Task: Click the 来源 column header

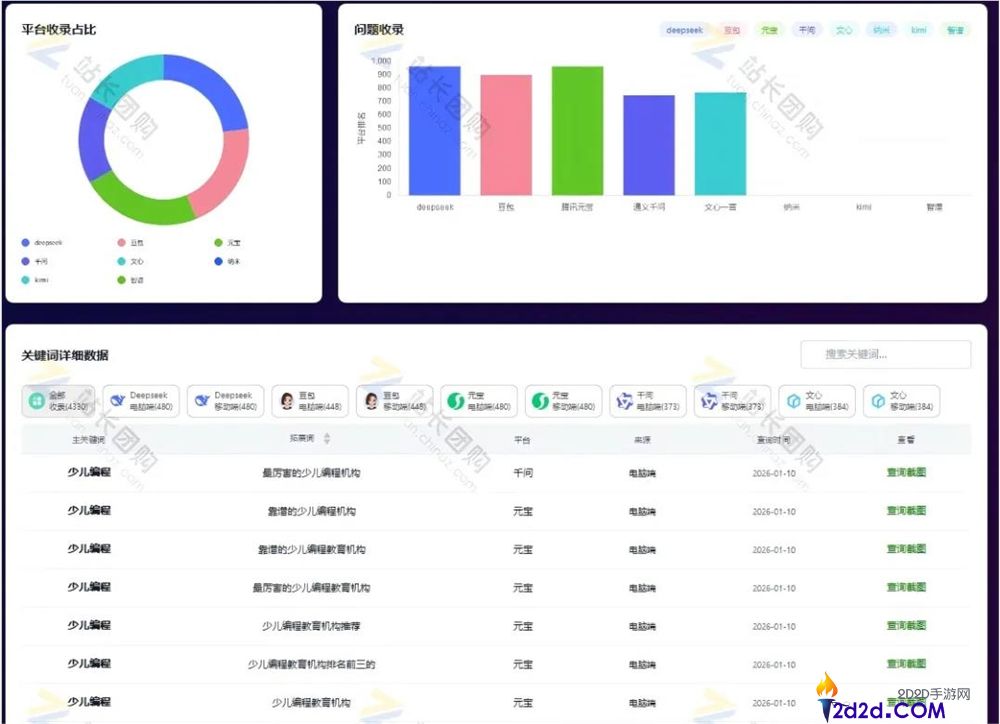Action: point(642,440)
